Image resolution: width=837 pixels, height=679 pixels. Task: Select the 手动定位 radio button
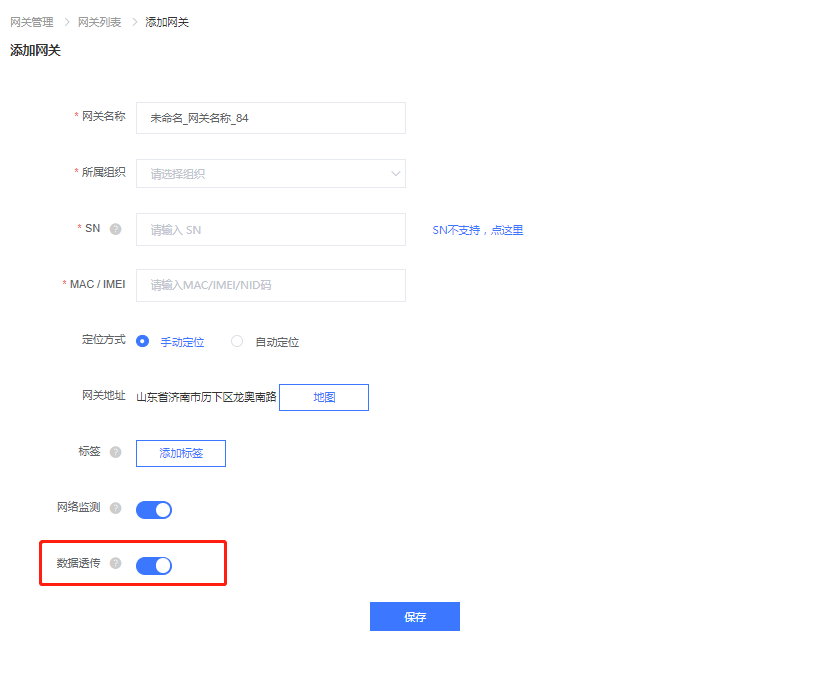pos(143,341)
